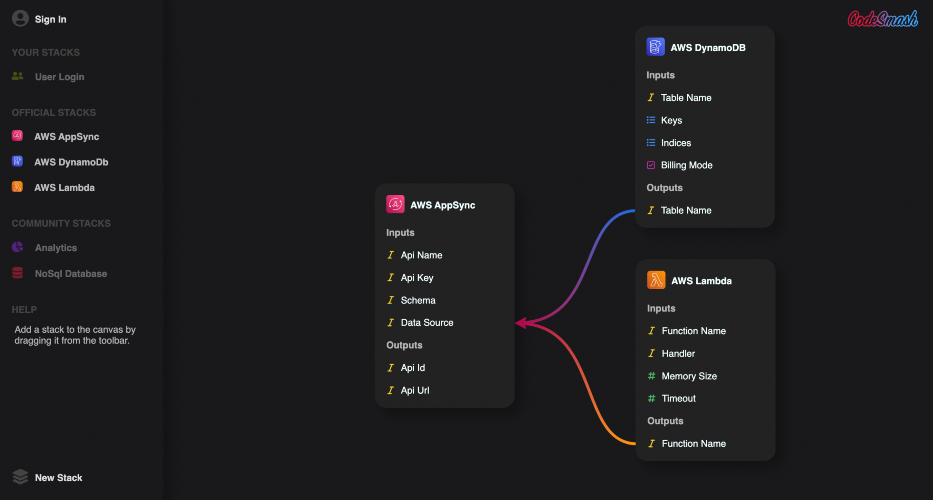This screenshot has width=933, height=500.
Task: Select the Schema input
Action: [x=418, y=300]
